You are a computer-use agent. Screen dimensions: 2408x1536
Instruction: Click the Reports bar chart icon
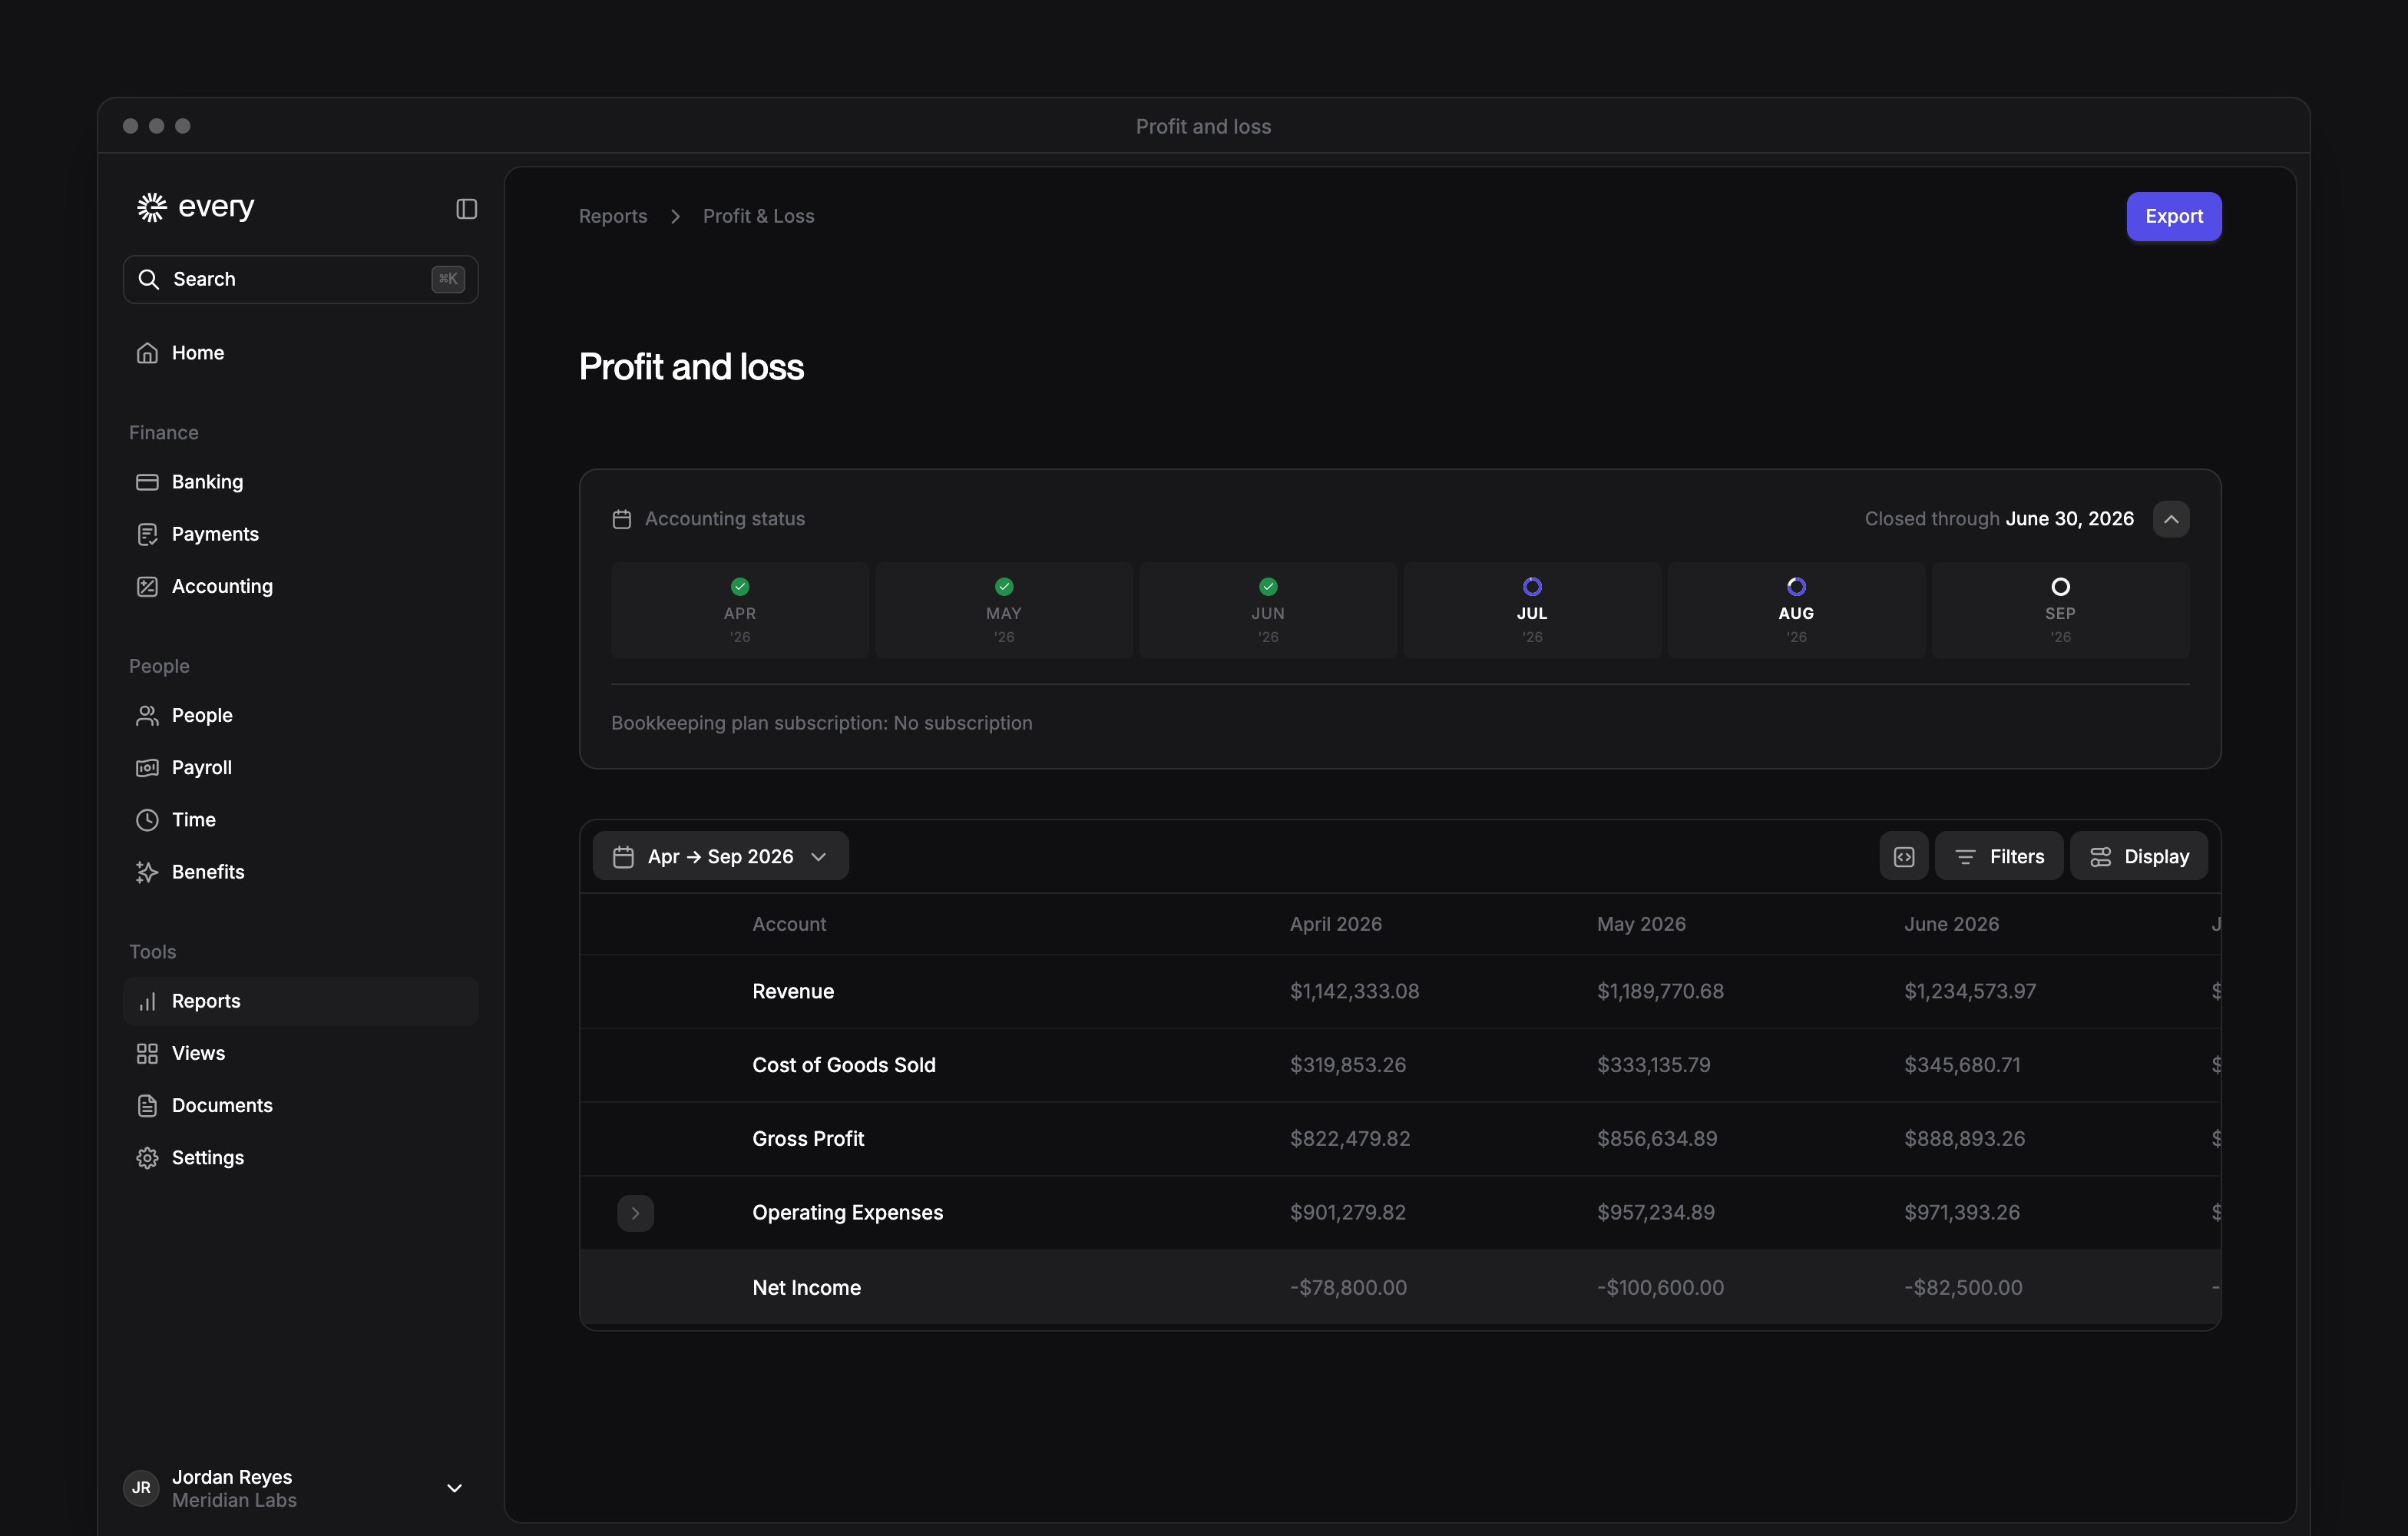(x=147, y=1001)
